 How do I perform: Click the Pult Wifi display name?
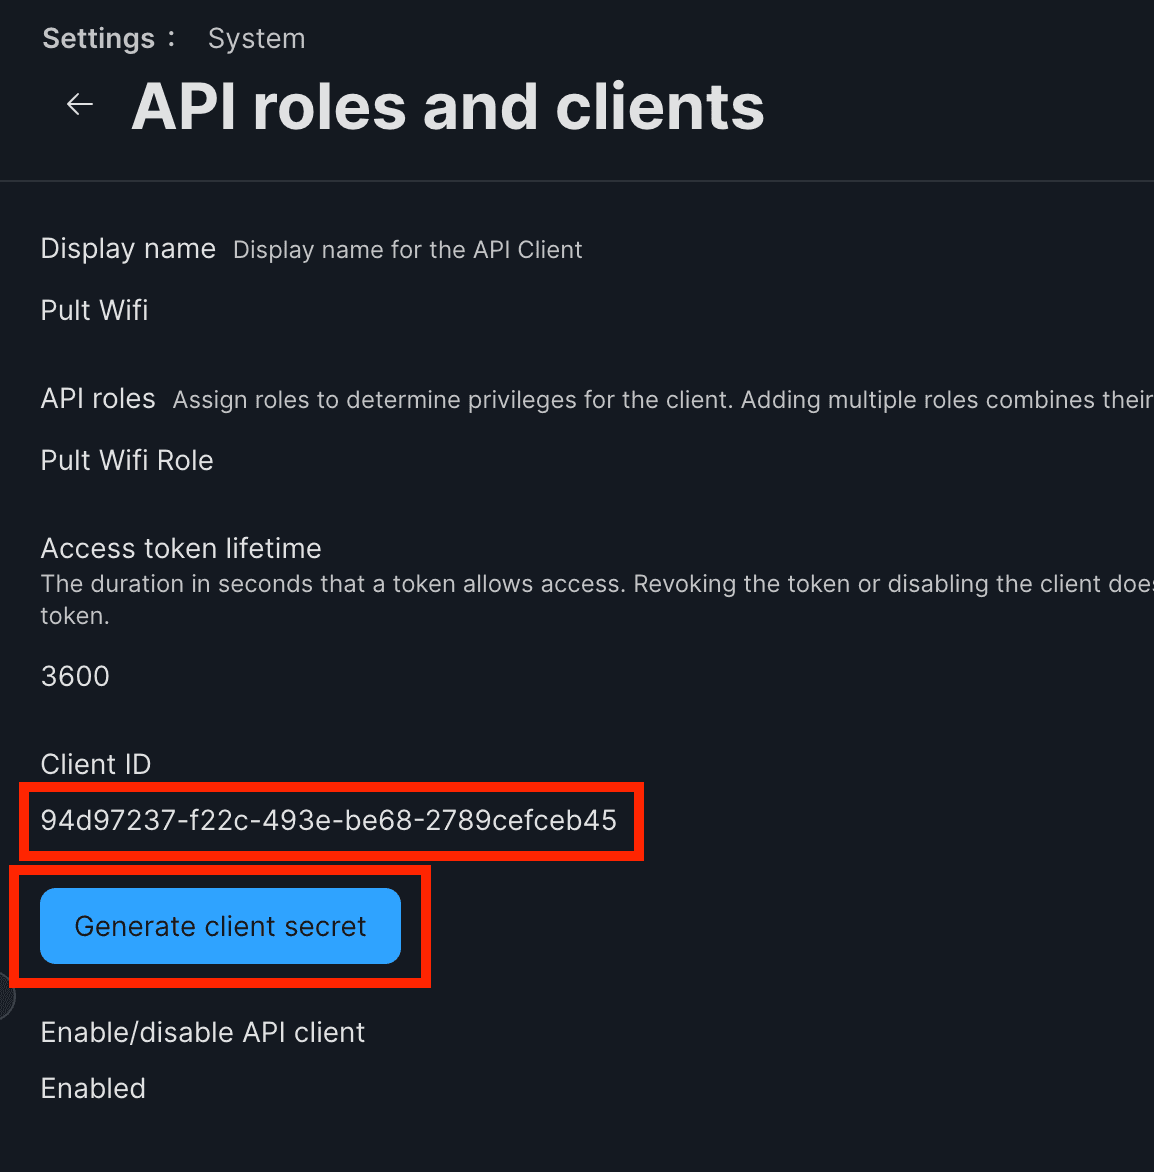94,311
